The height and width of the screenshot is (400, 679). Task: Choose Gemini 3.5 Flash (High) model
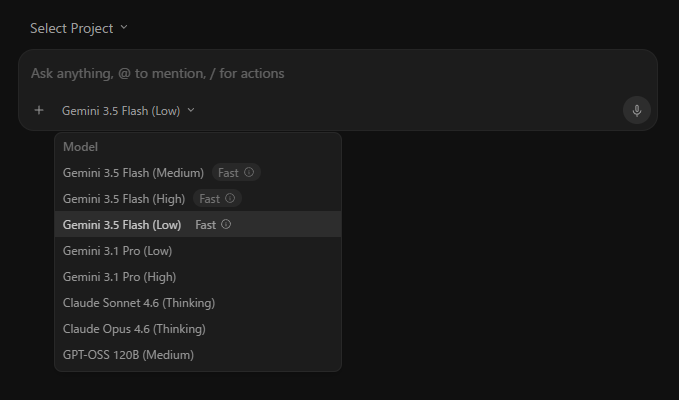click(x=198, y=198)
